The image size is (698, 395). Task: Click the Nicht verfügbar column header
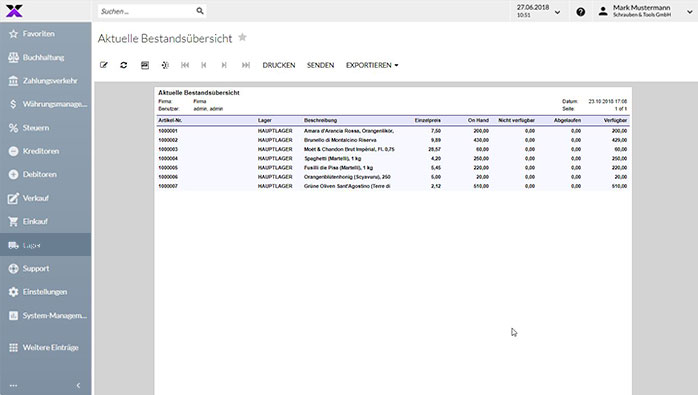point(516,120)
